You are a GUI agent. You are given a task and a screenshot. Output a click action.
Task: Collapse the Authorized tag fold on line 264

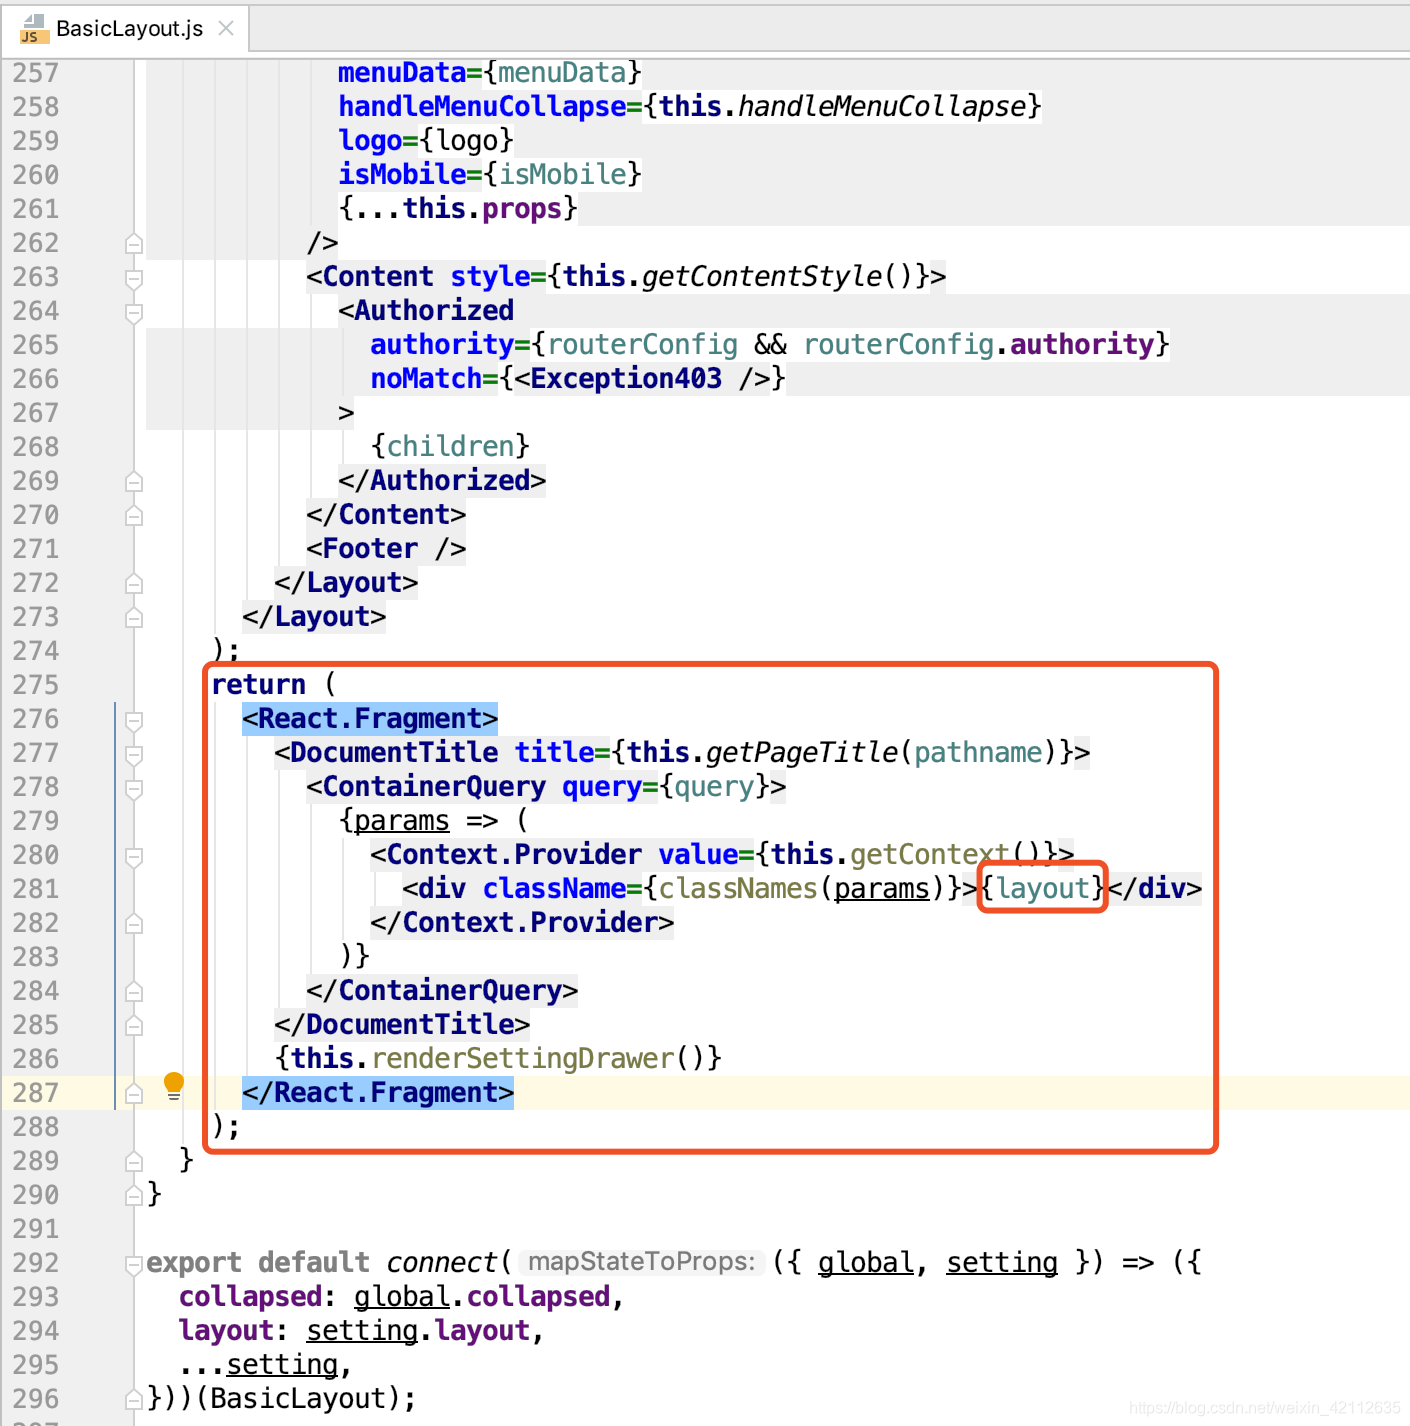click(134, 311)
